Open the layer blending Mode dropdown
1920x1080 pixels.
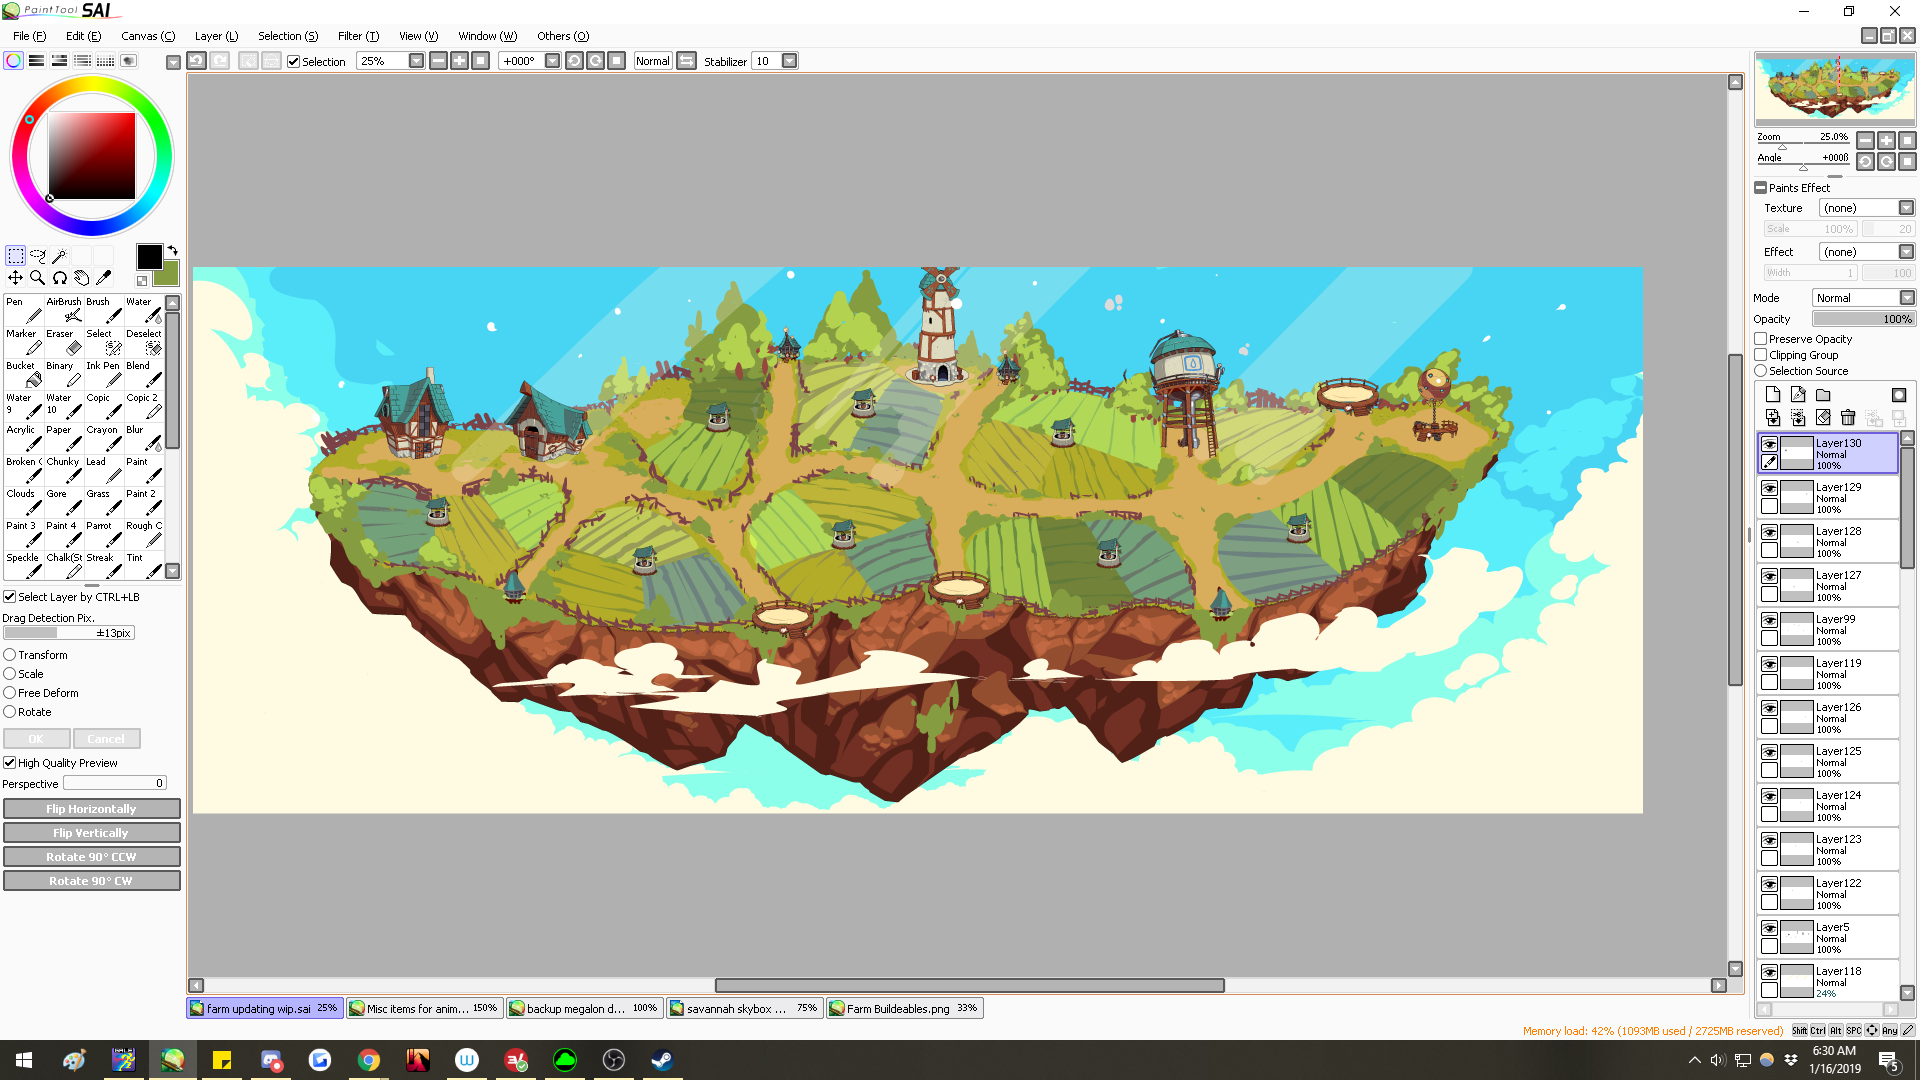tap(1906, 298)
